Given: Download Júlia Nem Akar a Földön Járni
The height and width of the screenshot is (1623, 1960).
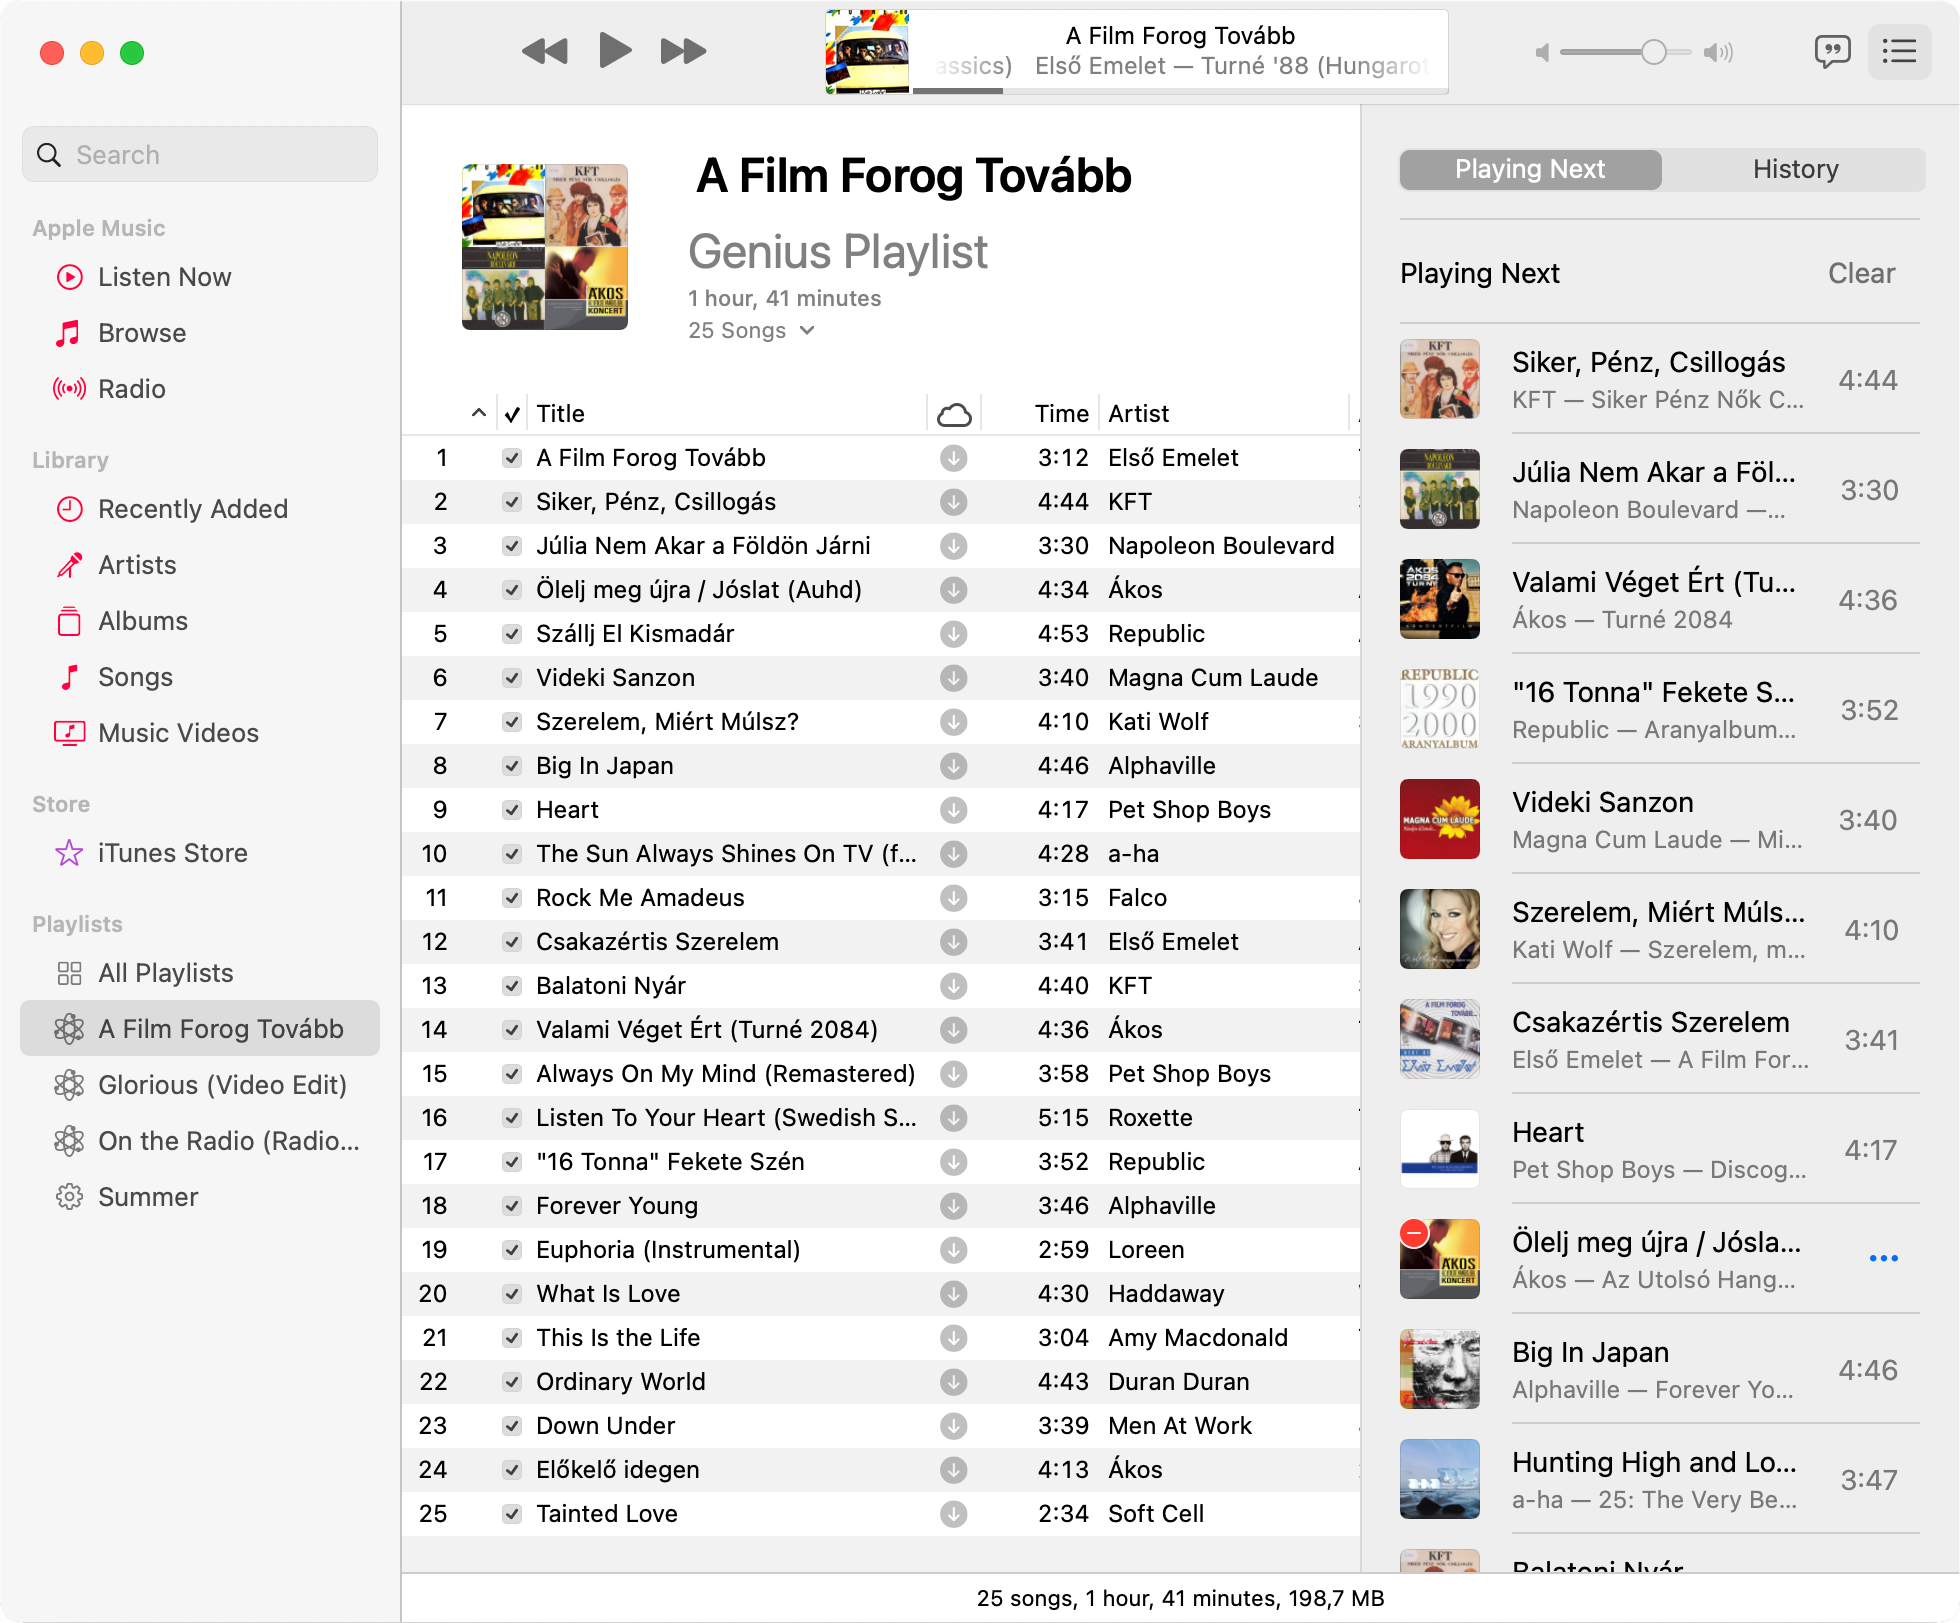Looking at the screenshot, I should click(954, 546).
